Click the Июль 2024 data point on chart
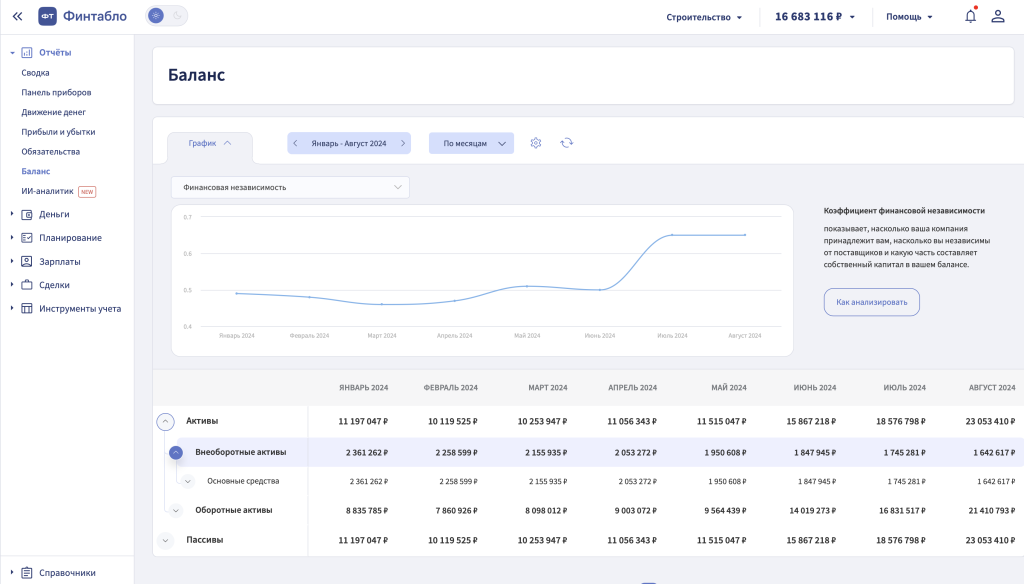The height and width of the screenshot is (584, 1024). pos(672,235)
